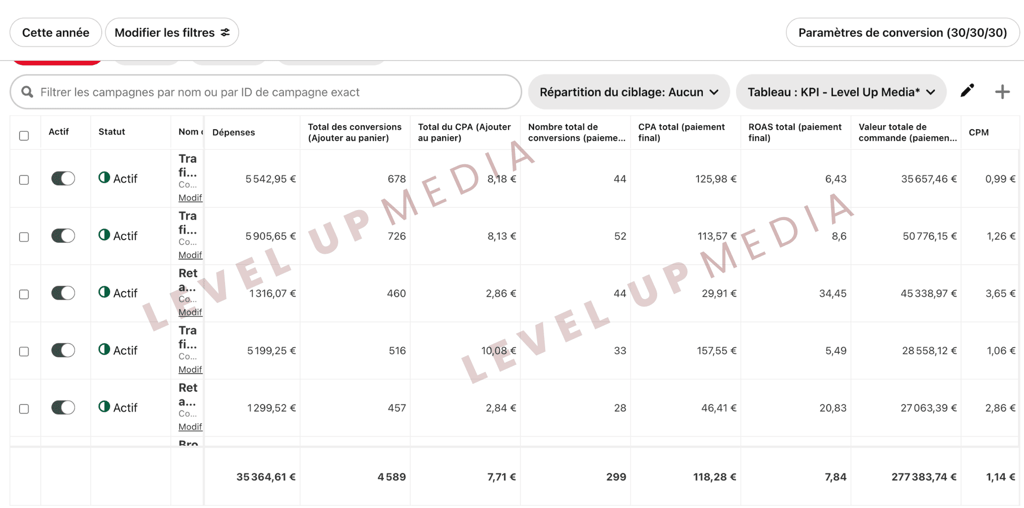Sort by the Dépenses column header
Screen dimensions: 1024x508
click(234, 132)
